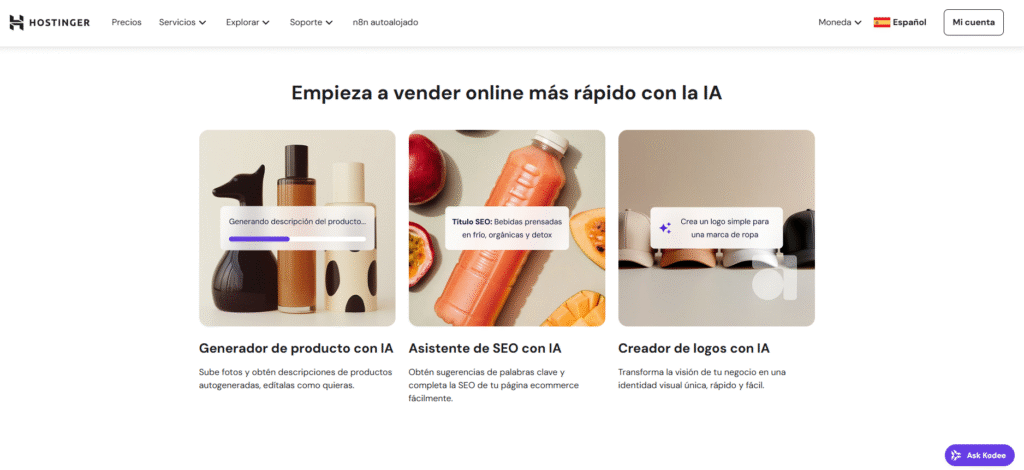The width and height of the screenshot is (1024, 470).
Task: Select the Español language link
Action: 909,22
